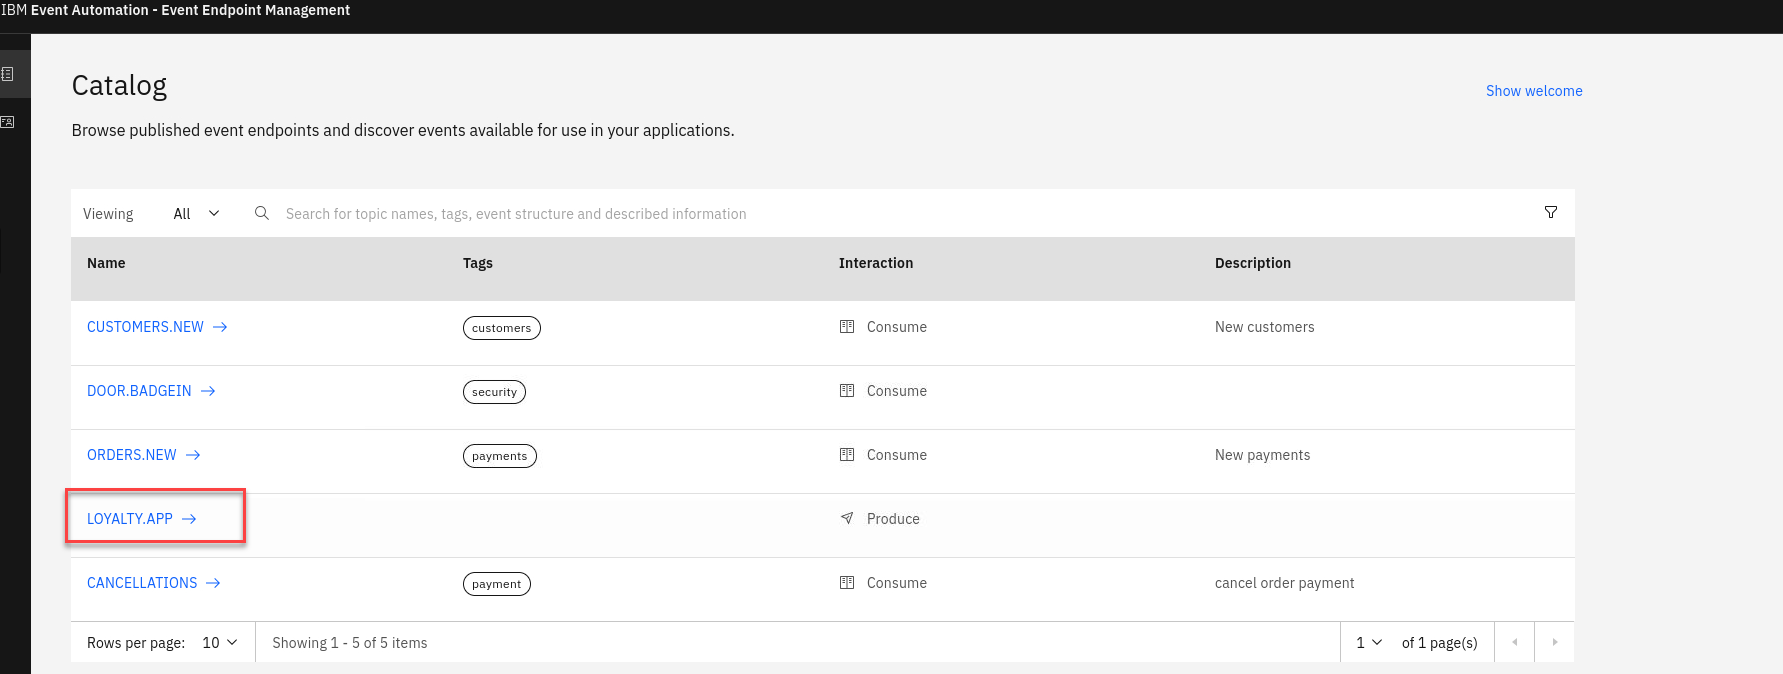Open the Catalog icon in left sidebar
Image resolution: width=1783 pixels, height=674 pixels.
click(x=8, y=74)
